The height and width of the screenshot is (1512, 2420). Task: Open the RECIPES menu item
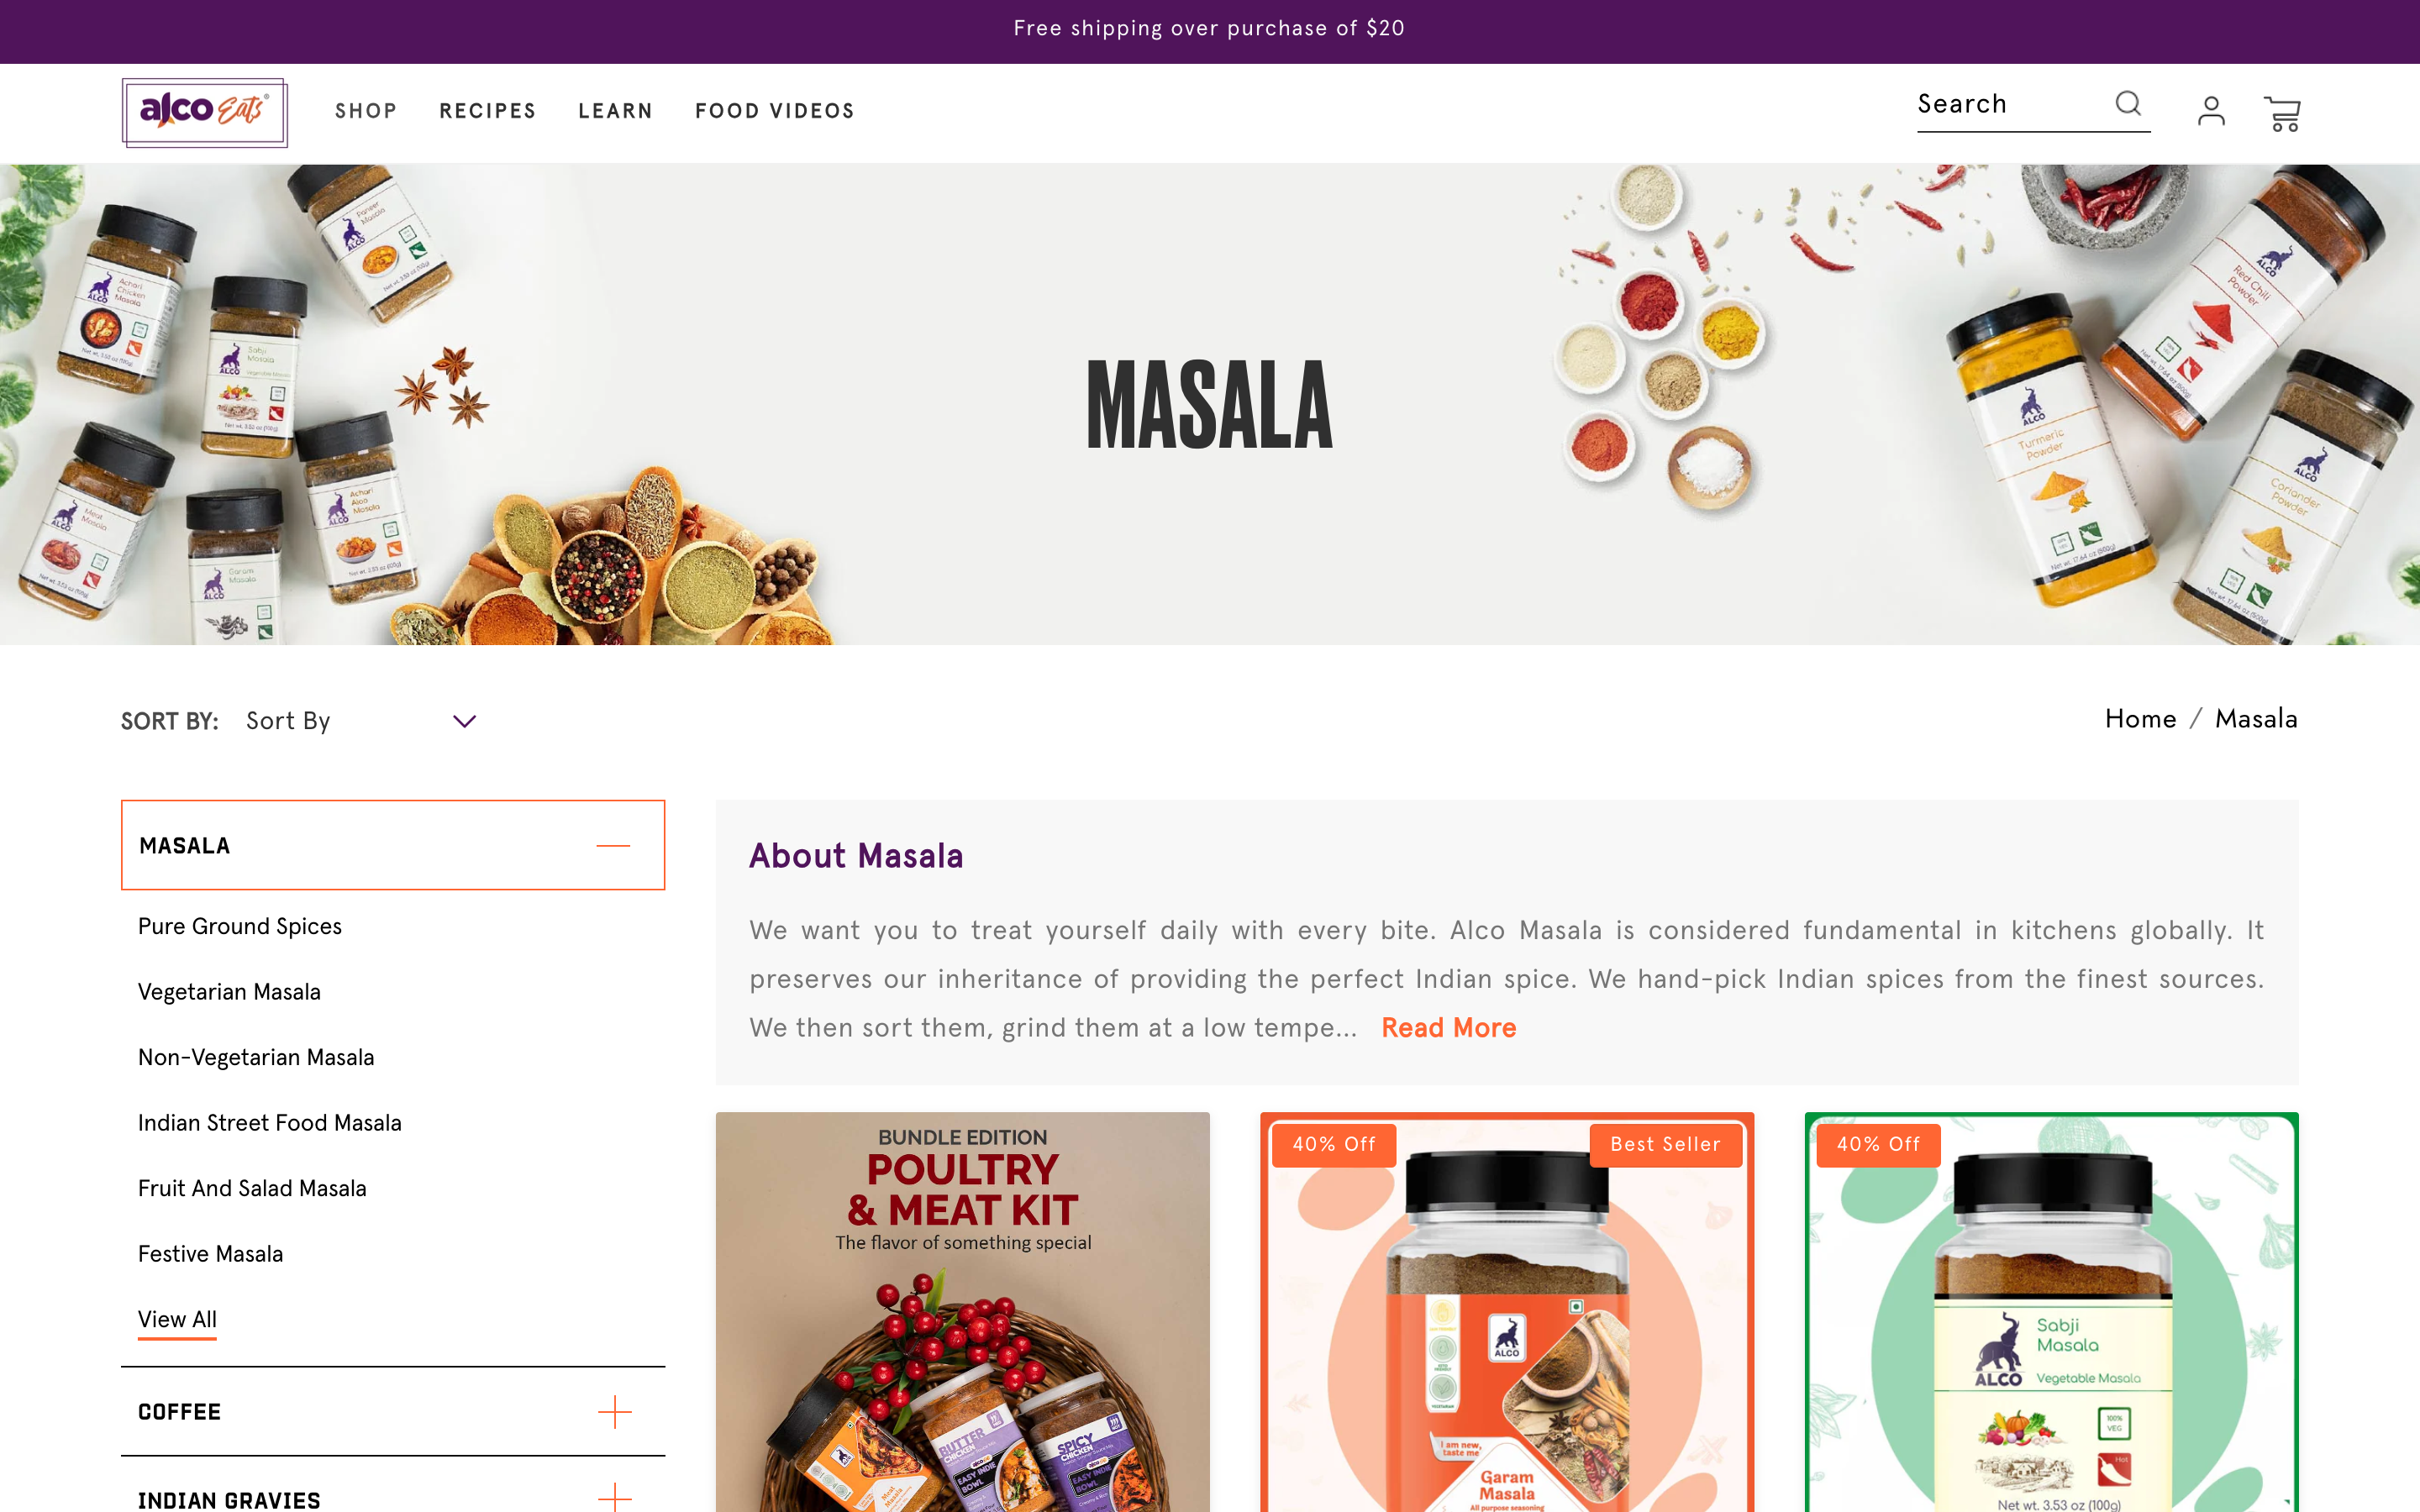click(487, 111)
